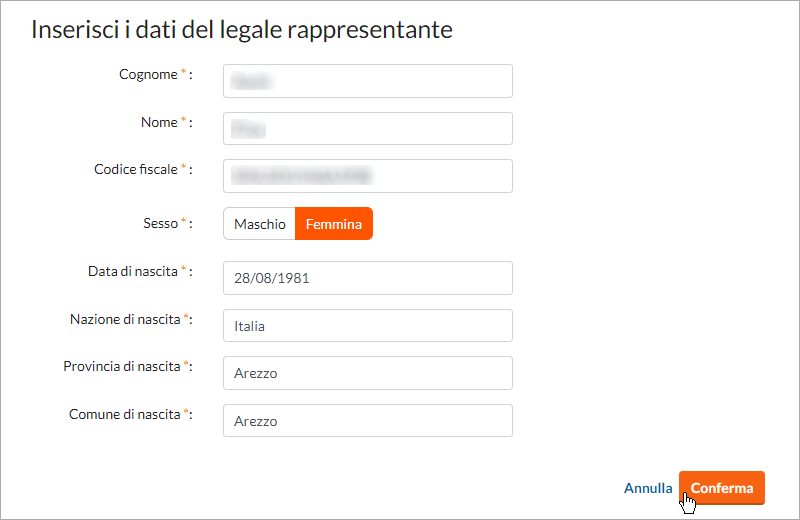Focus the Nome text box
This screenshot has width=800, height=520.
click(x=368, y=129)
